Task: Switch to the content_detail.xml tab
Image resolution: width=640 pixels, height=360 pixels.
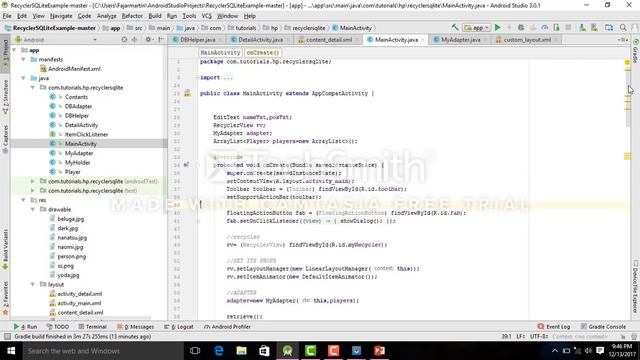Action: 329,40
